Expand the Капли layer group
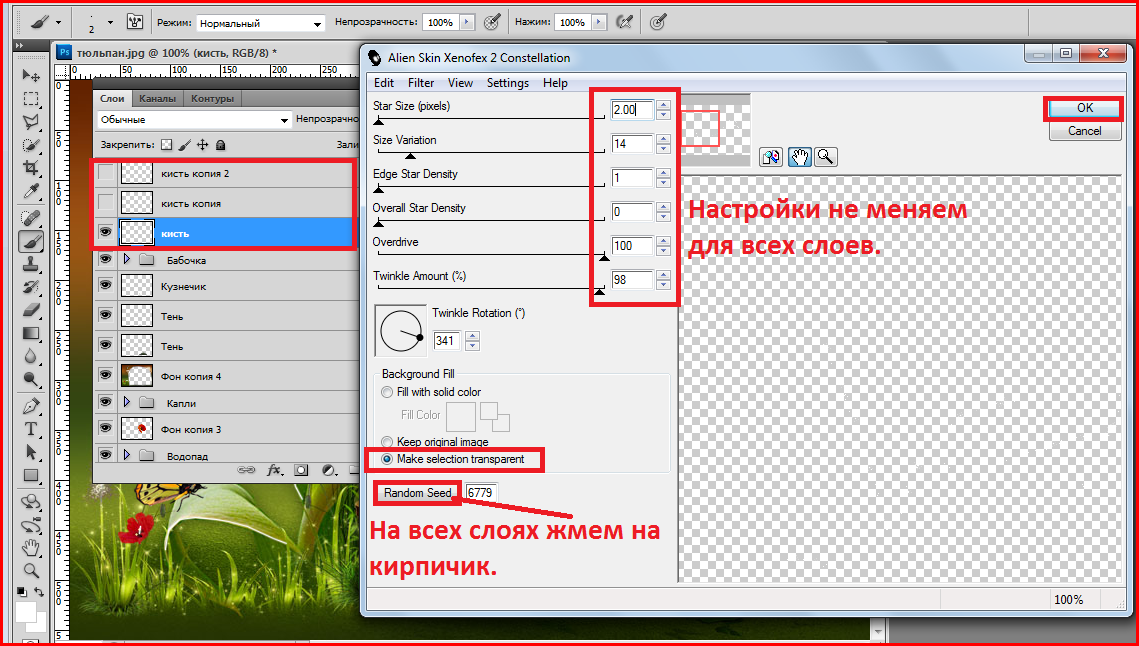 [x=128, y=402]
